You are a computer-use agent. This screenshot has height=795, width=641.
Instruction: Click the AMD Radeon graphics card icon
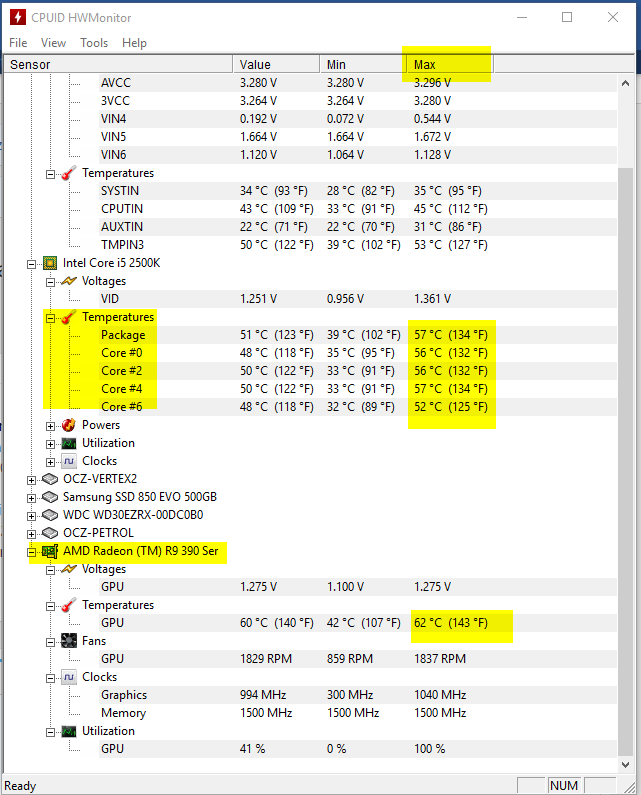pyautogui.click(x=50, y=551)
